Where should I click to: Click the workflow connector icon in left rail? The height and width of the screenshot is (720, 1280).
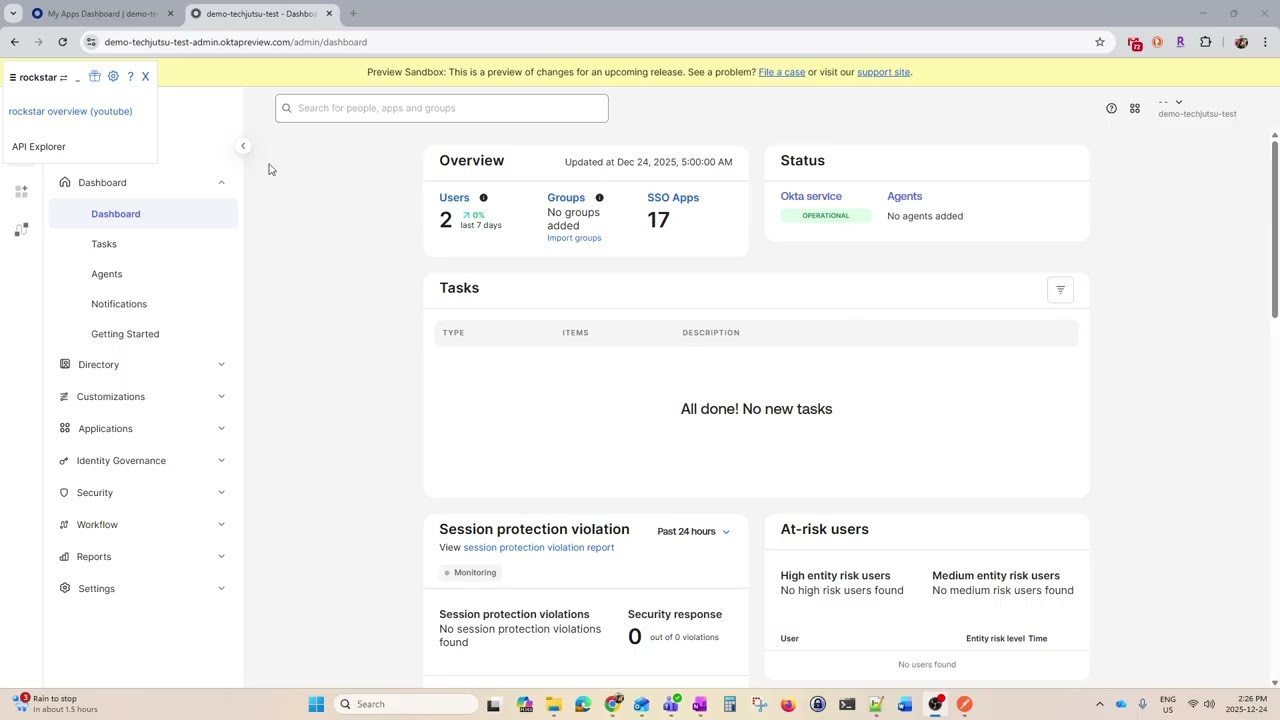click(21, 230)
